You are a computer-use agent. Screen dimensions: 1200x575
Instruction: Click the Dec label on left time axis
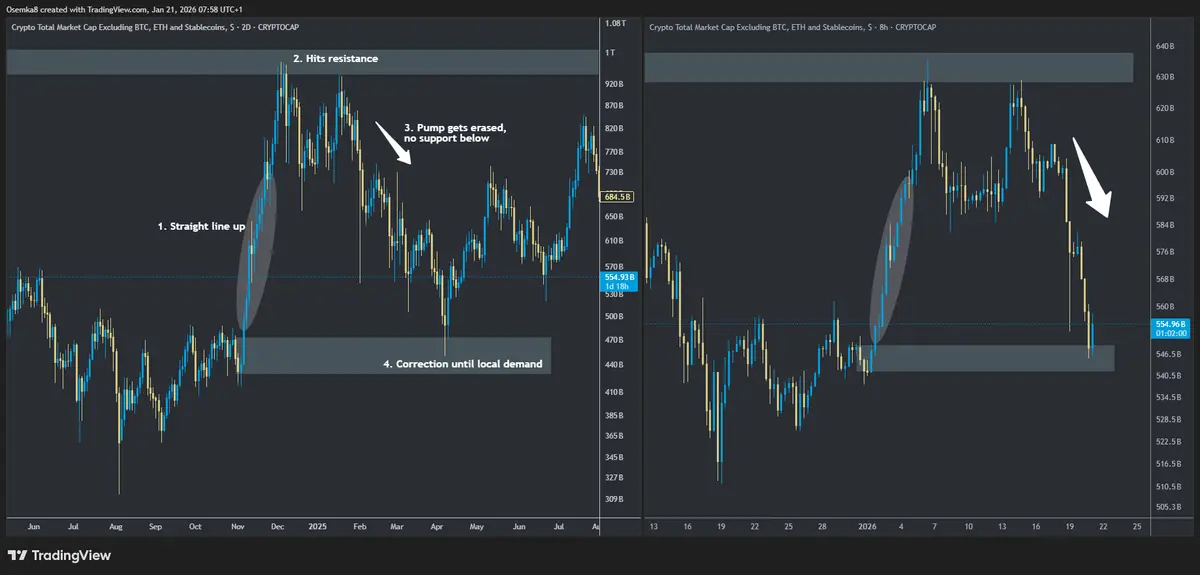[x=277, y=526]
